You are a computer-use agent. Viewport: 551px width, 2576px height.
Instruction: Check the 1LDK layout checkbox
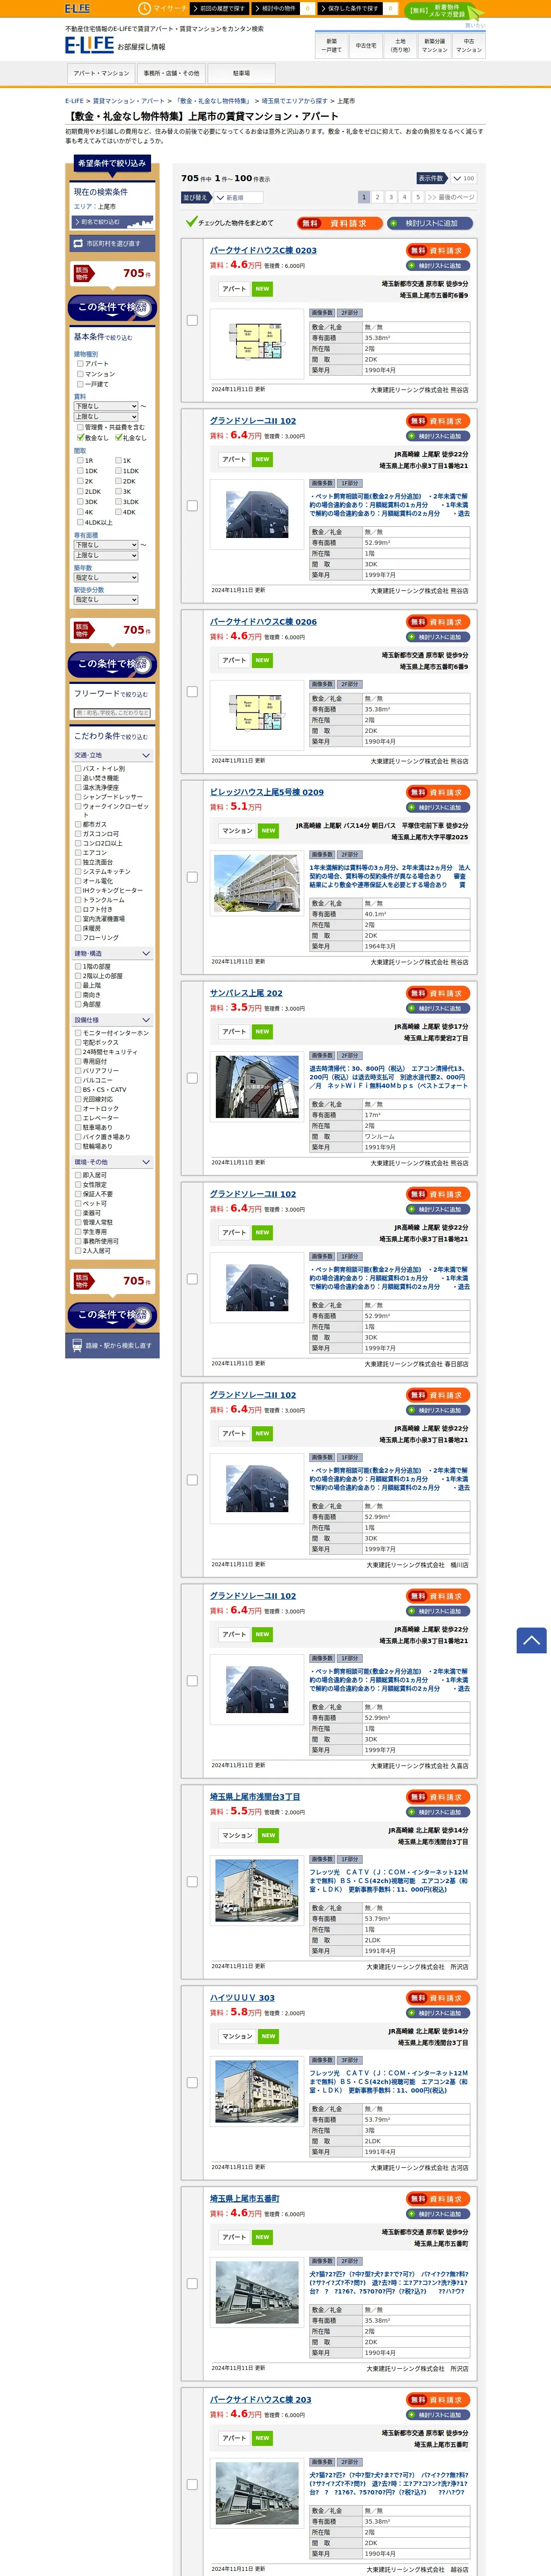pyautogui.click(x=118, y=470)
